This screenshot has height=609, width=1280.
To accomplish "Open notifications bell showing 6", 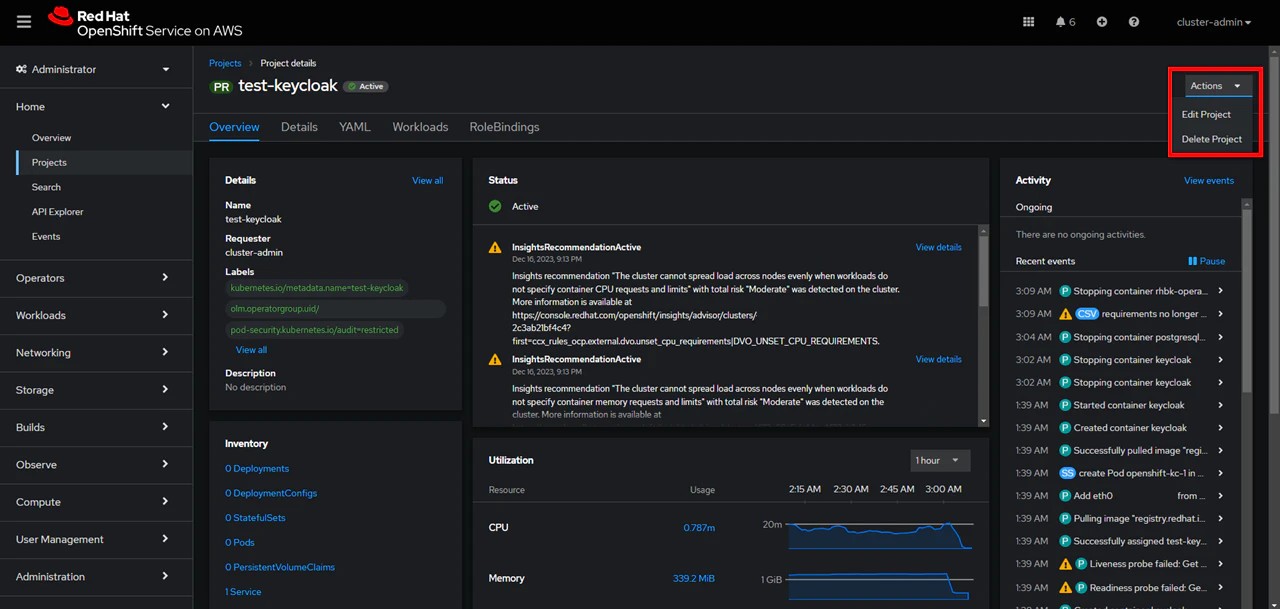I will pyautogui.click(x=1065, y=21).
